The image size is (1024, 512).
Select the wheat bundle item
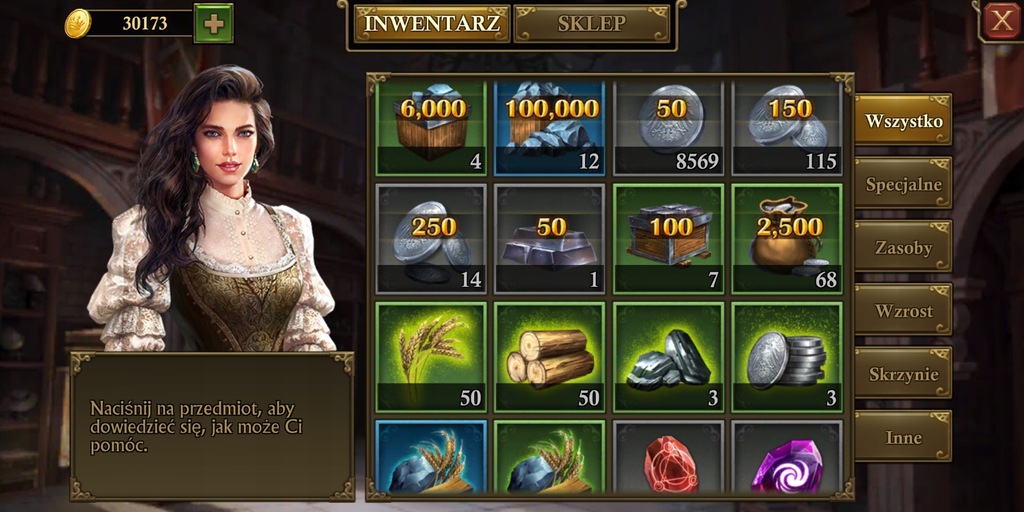tap(431, 357)
